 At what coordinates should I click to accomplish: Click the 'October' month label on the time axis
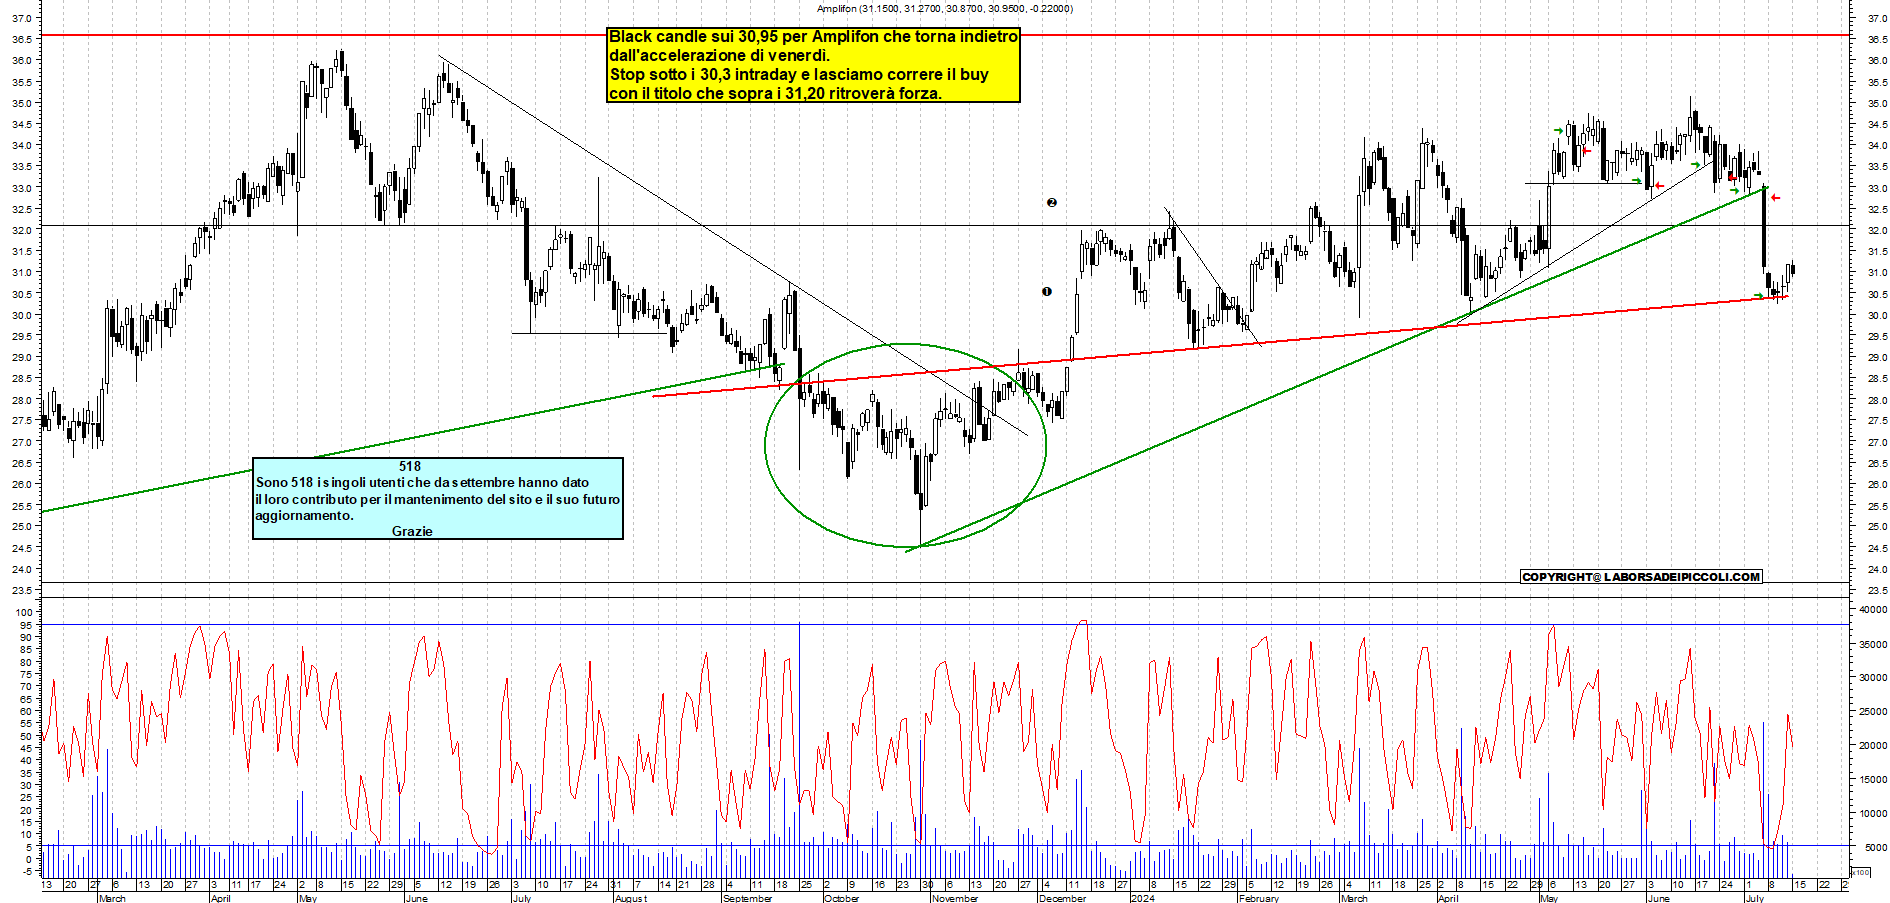841,898
